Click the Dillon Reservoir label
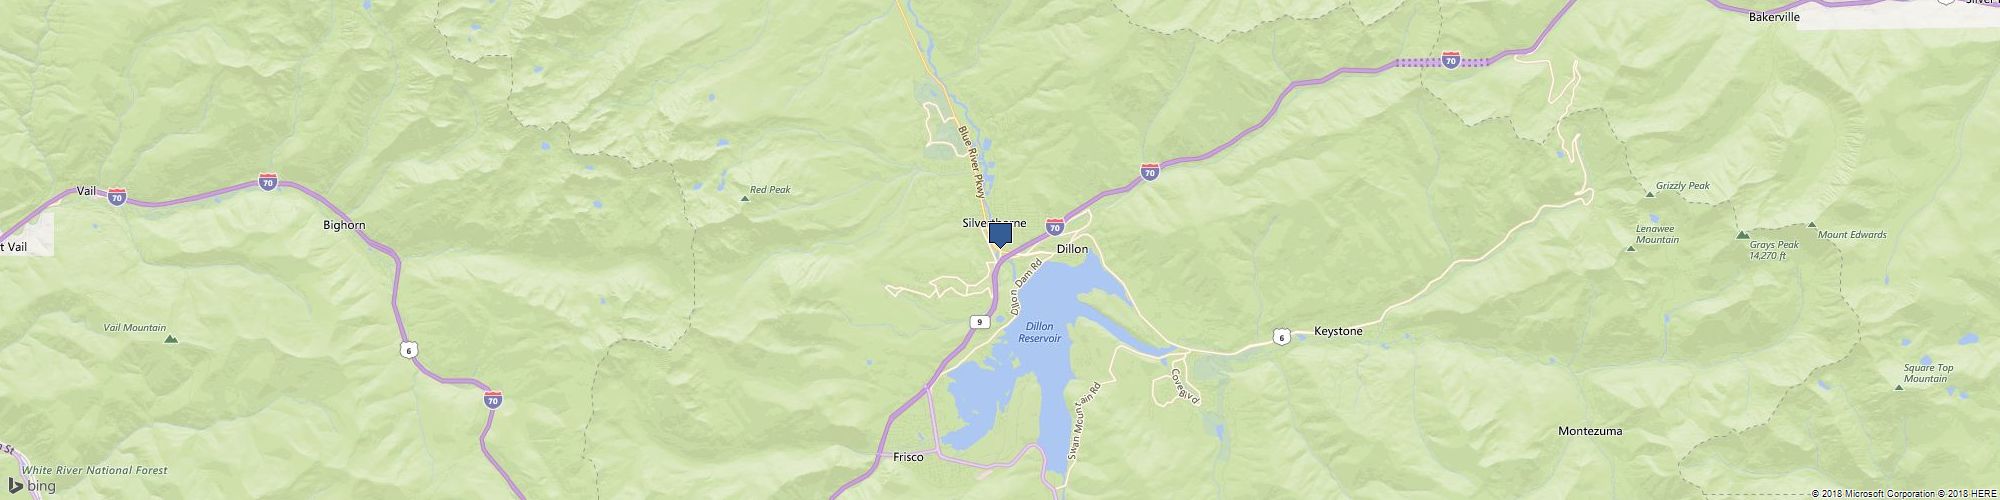 [1039, 333]
